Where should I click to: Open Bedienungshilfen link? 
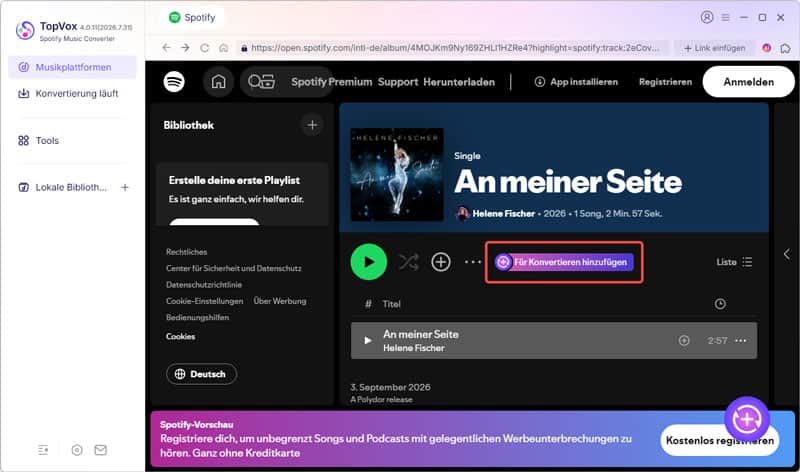[x=197, y=317]
